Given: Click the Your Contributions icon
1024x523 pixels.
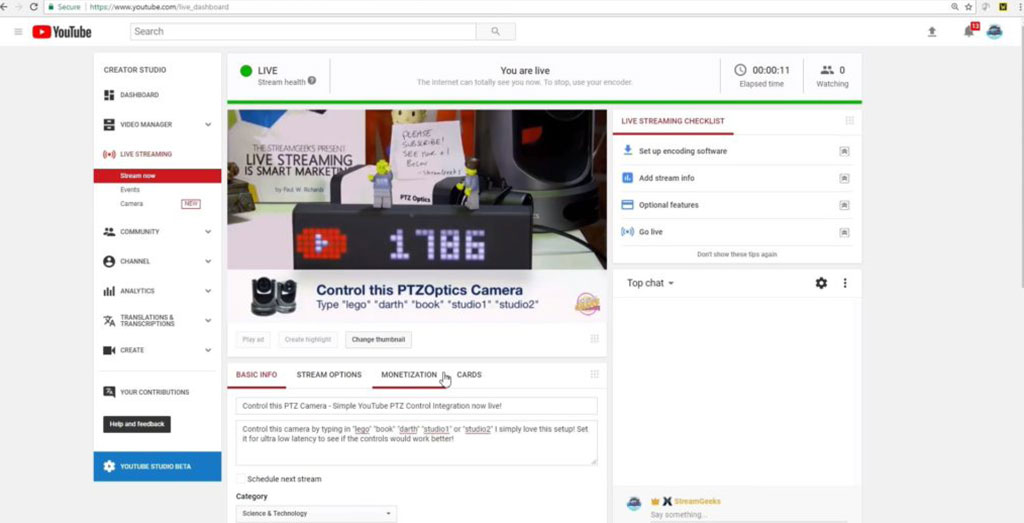Looking at the screenshot, I should (x=109, y=392).
